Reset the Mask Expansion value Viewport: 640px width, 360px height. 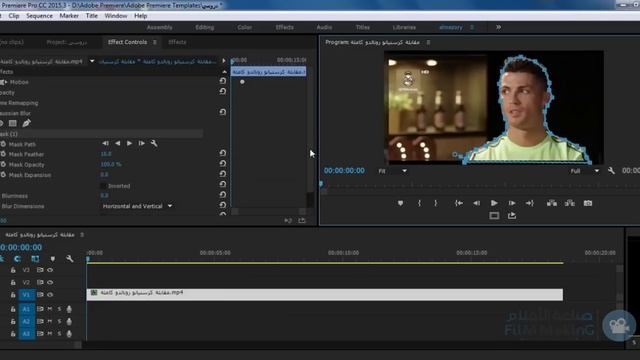tap(222, 174)
